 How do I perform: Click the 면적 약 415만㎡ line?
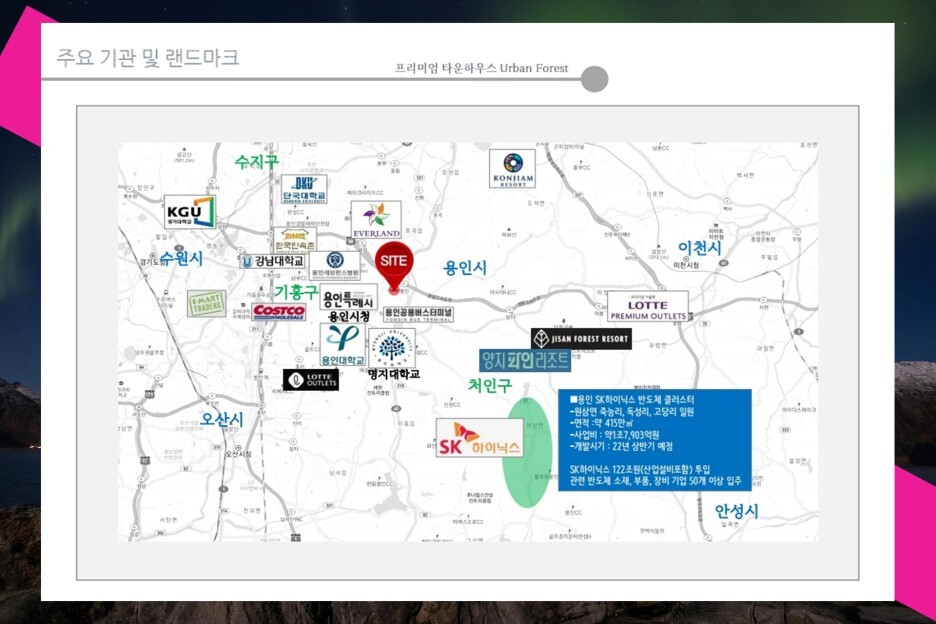pyautogui.click(x=601, y=423)
